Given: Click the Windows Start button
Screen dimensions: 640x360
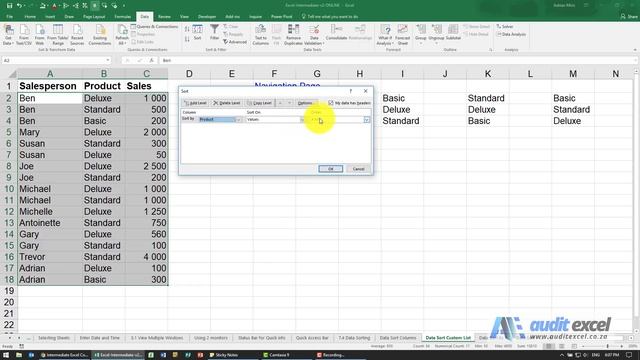Looking at the screenshot, I should (6, 355).
